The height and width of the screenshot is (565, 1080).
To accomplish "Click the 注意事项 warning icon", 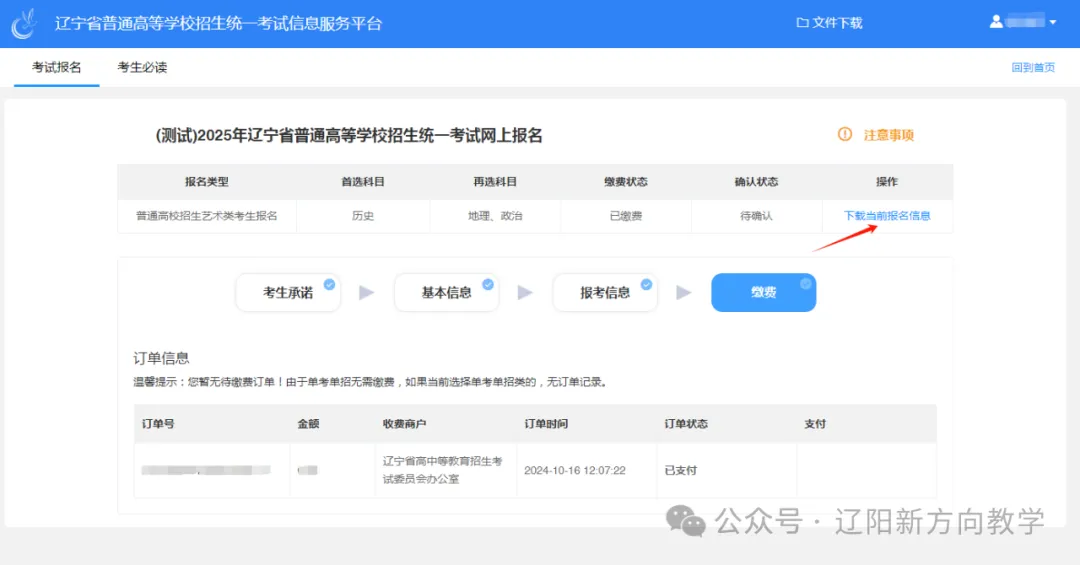I will (844, 134).
